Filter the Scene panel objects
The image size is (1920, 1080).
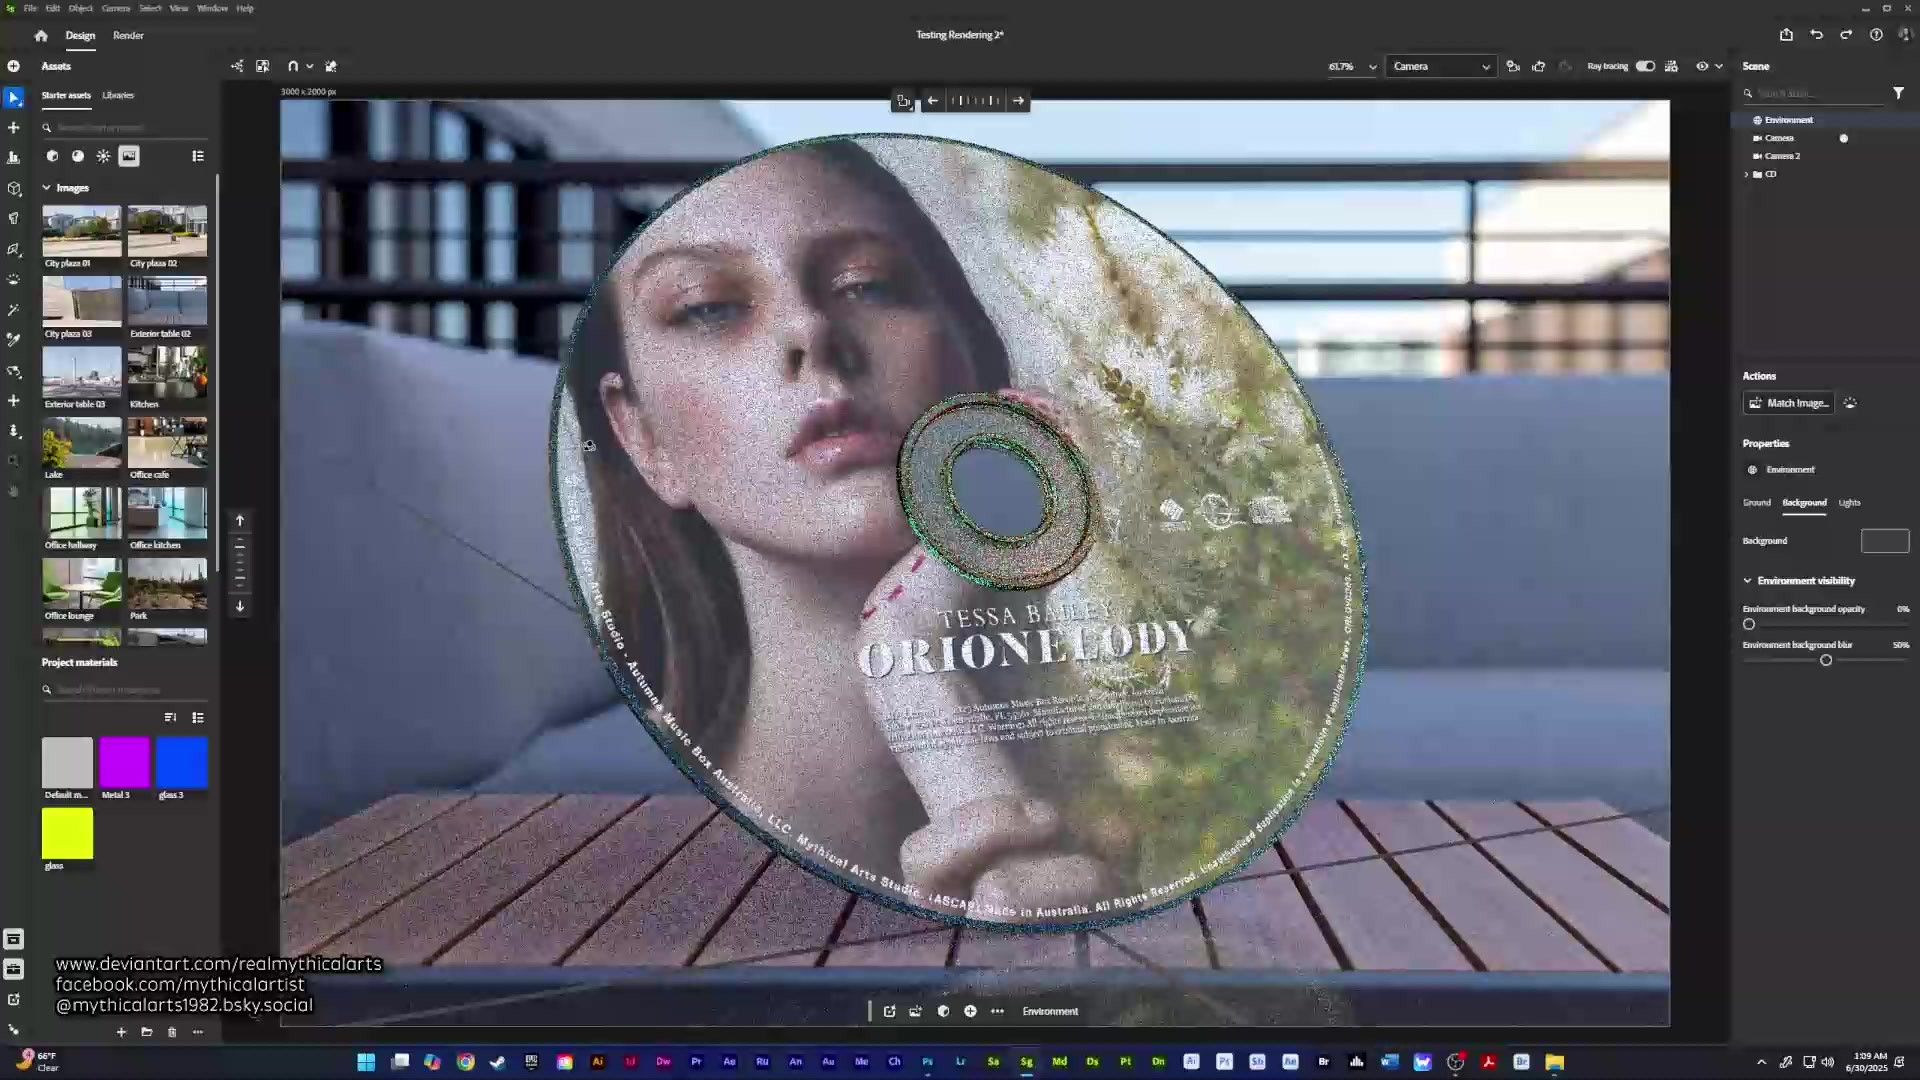click(1898, 93)
